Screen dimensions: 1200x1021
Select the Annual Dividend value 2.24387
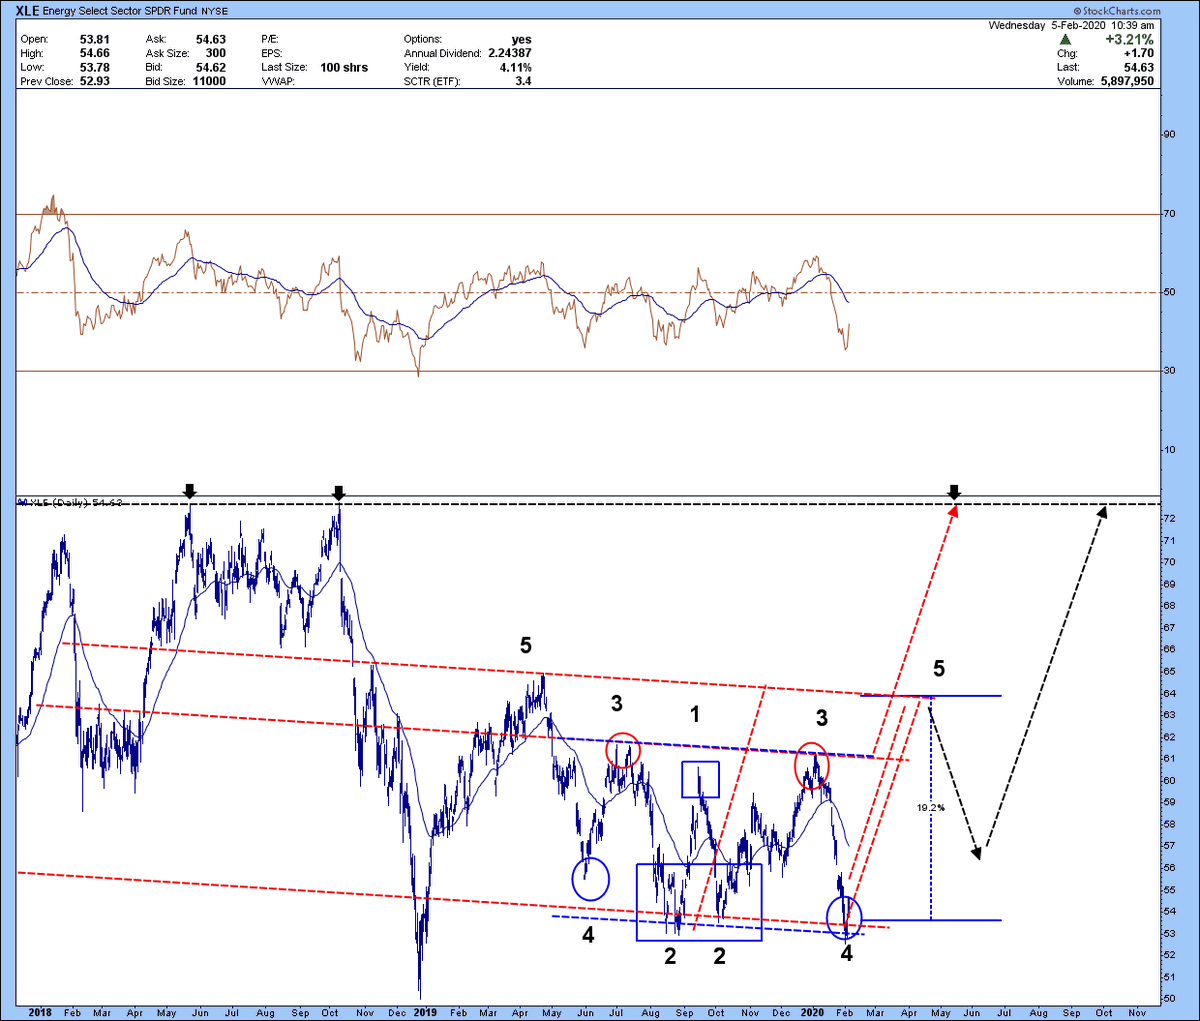click(510, 54)
